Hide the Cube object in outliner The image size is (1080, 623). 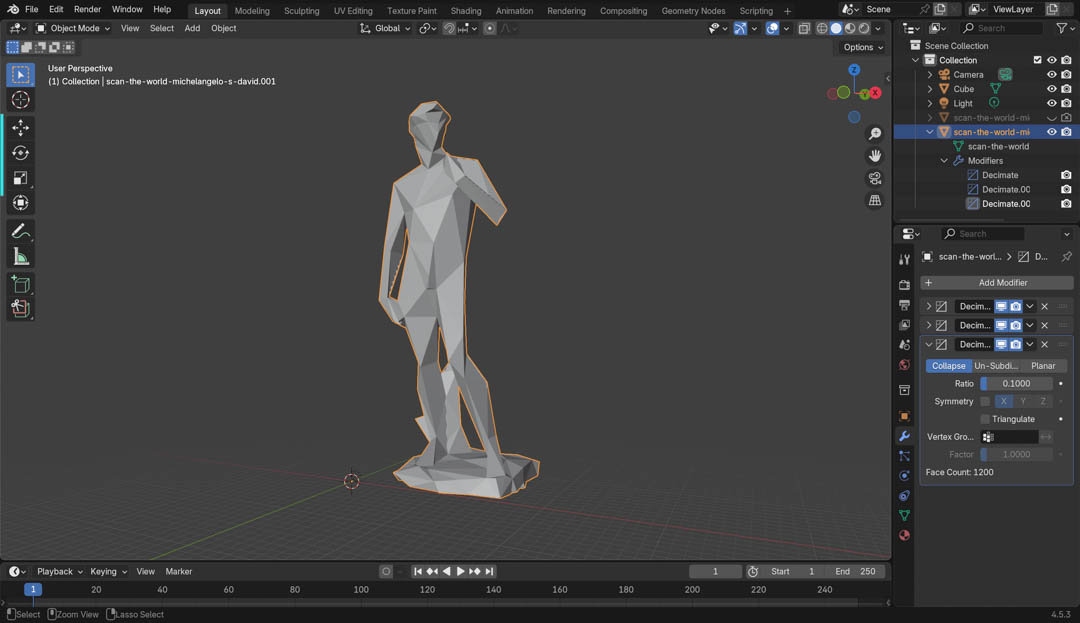(1051, 89)
